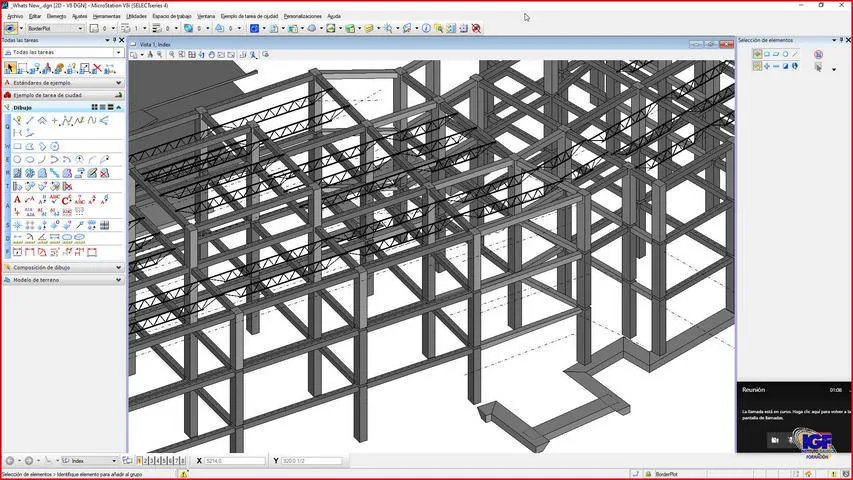
Task: Open the BorderPlot active level dropdown
Action: click(x=80, y=28)
